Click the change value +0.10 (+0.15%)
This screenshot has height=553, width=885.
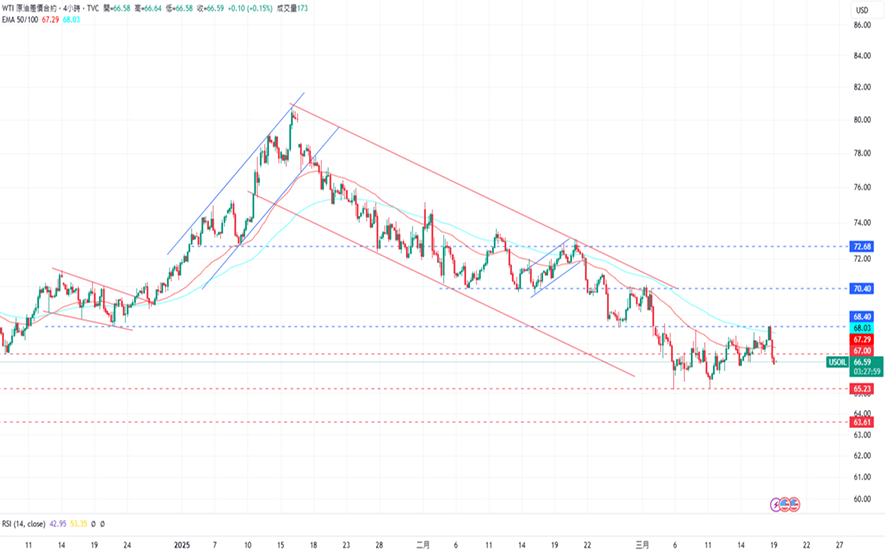pyautogui.click(x=249, y=8)
